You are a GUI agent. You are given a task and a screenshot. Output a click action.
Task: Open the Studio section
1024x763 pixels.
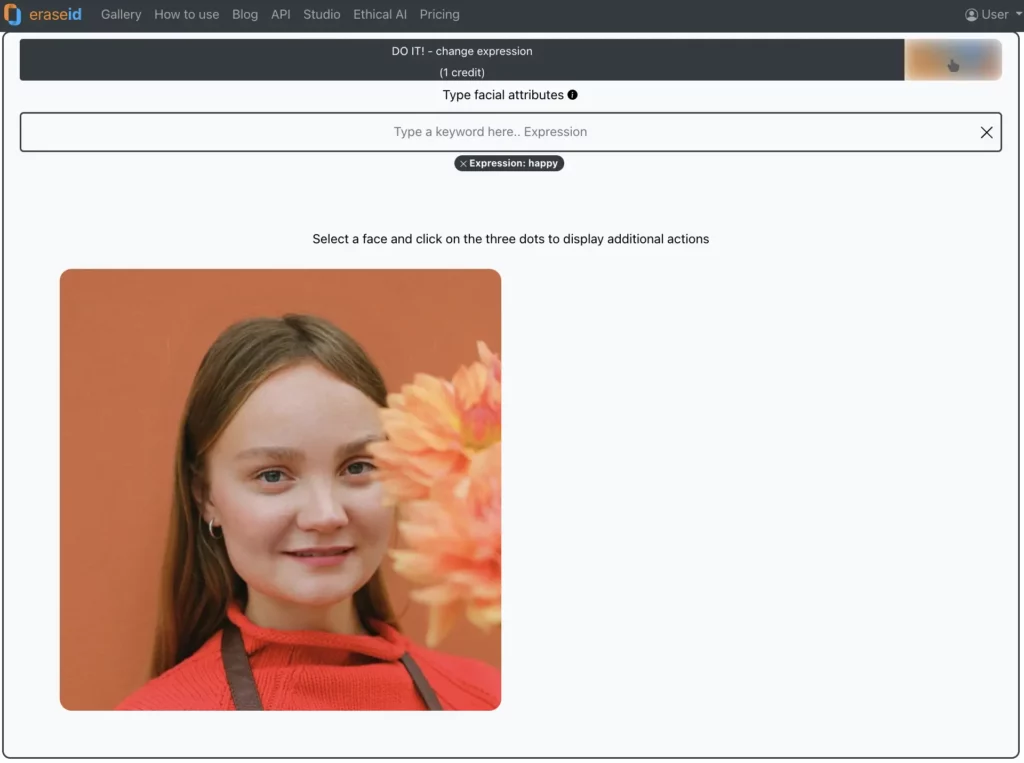[322, 15]
